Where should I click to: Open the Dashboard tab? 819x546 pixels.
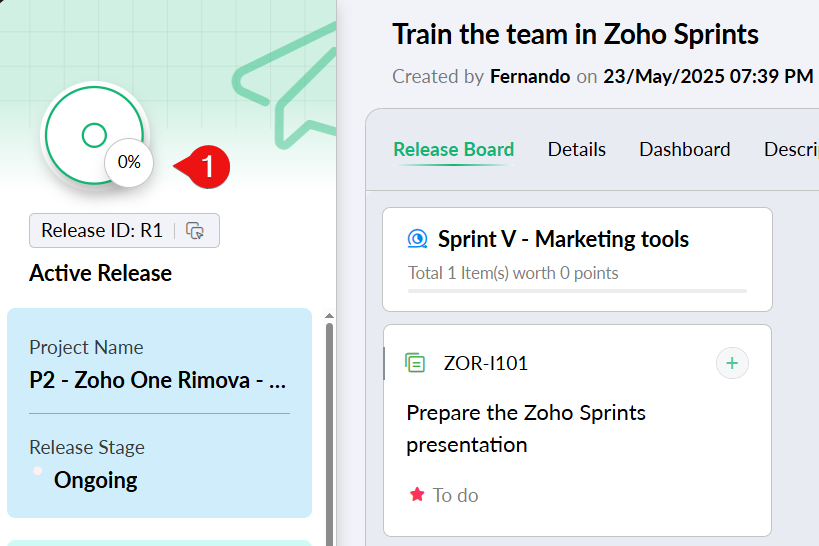coord(684,150)
